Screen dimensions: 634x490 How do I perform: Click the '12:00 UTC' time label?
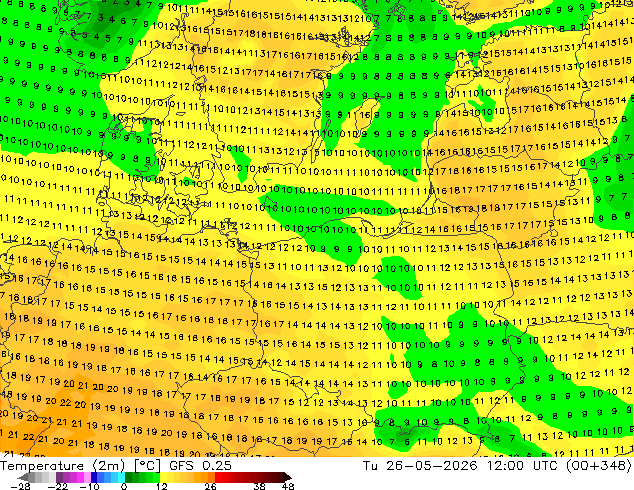(x=522, y=466)
